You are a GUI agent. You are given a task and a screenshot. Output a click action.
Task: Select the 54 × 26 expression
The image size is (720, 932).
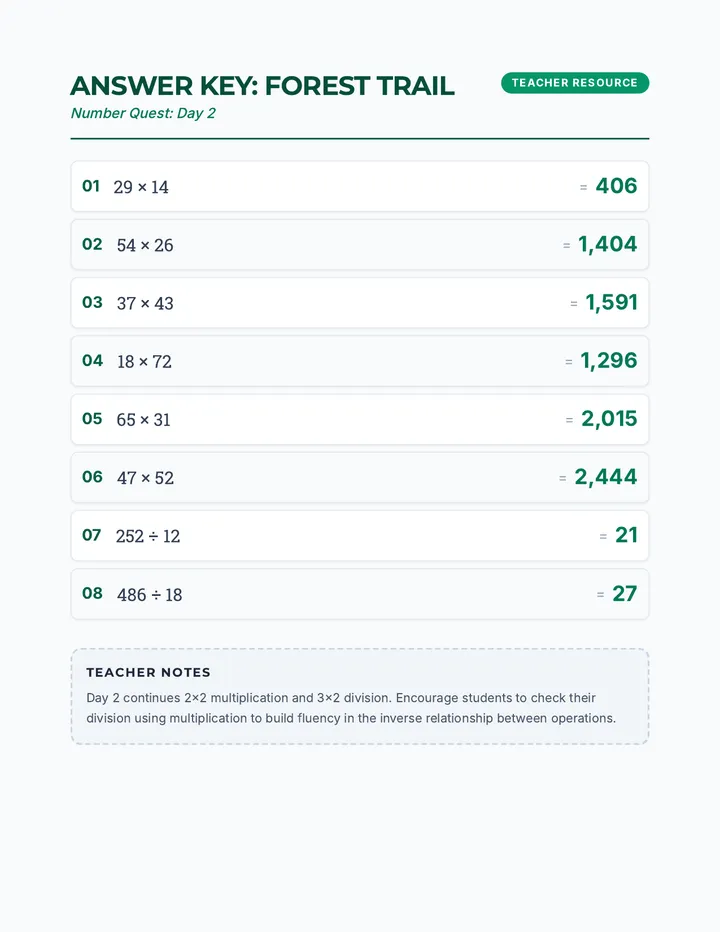[145, 245]
